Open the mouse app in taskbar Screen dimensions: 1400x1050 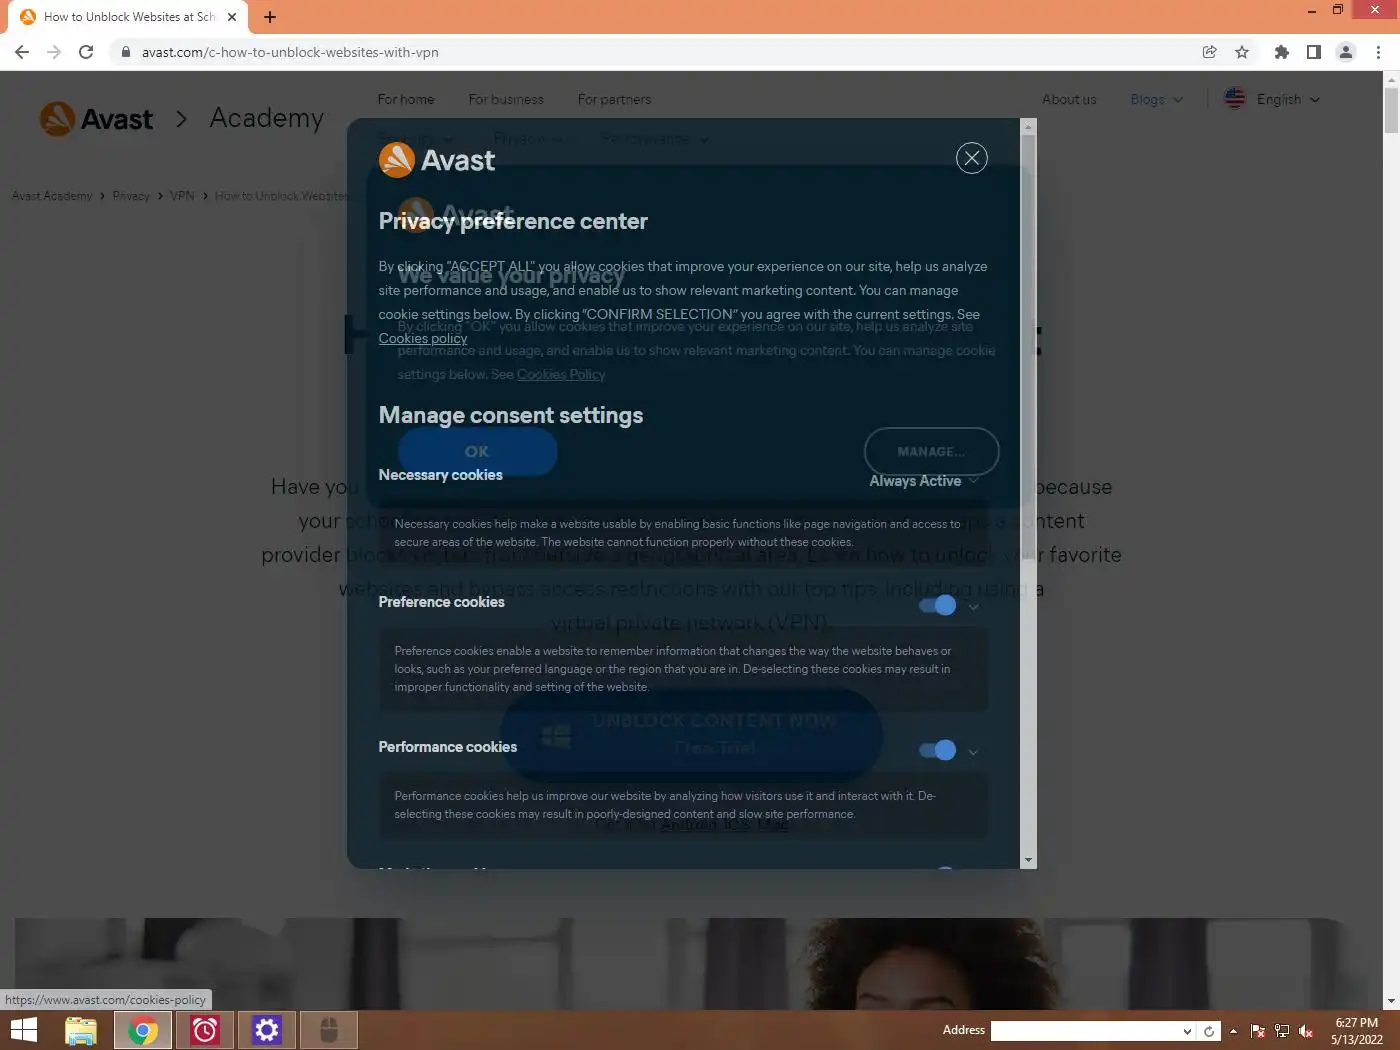click(x=329, y=1030)
